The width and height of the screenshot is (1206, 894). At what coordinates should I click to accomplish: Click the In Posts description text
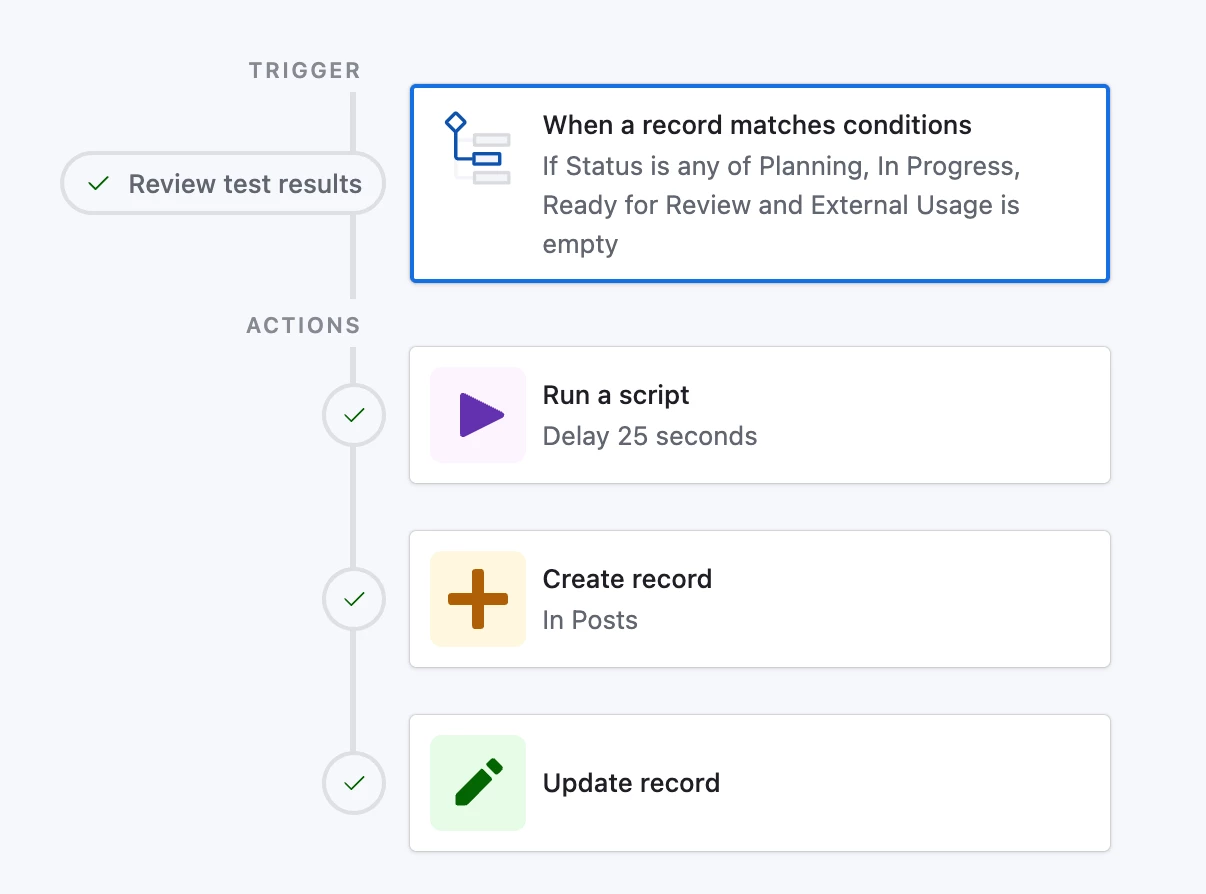pos(590,621)
